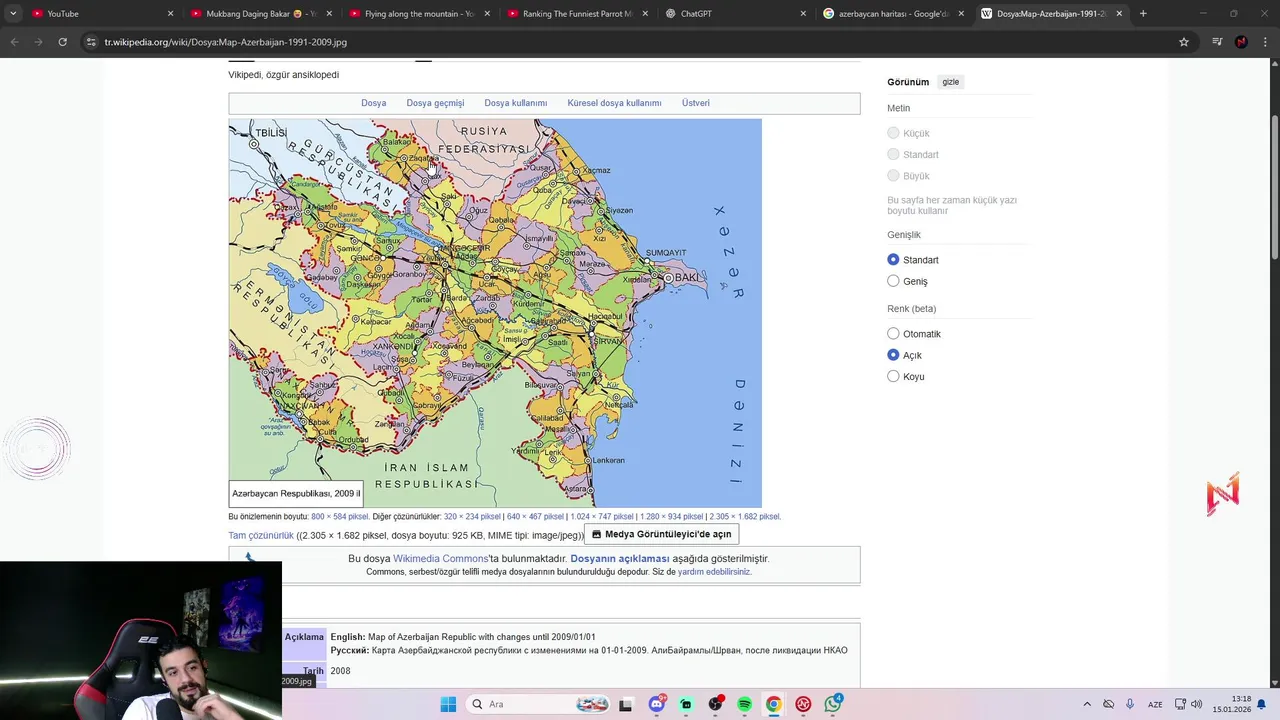
Task: Open site information icon in address bar
Action: (x=91, y=42)
